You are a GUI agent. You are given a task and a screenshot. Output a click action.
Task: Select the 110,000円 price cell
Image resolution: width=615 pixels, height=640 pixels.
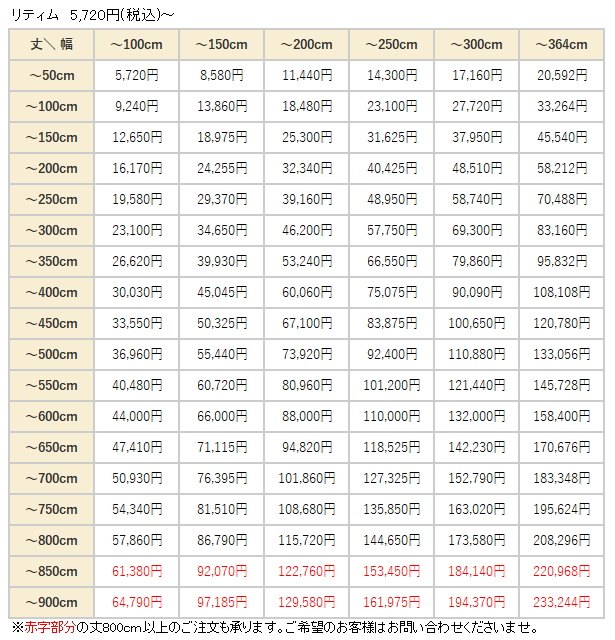(392, 417)
